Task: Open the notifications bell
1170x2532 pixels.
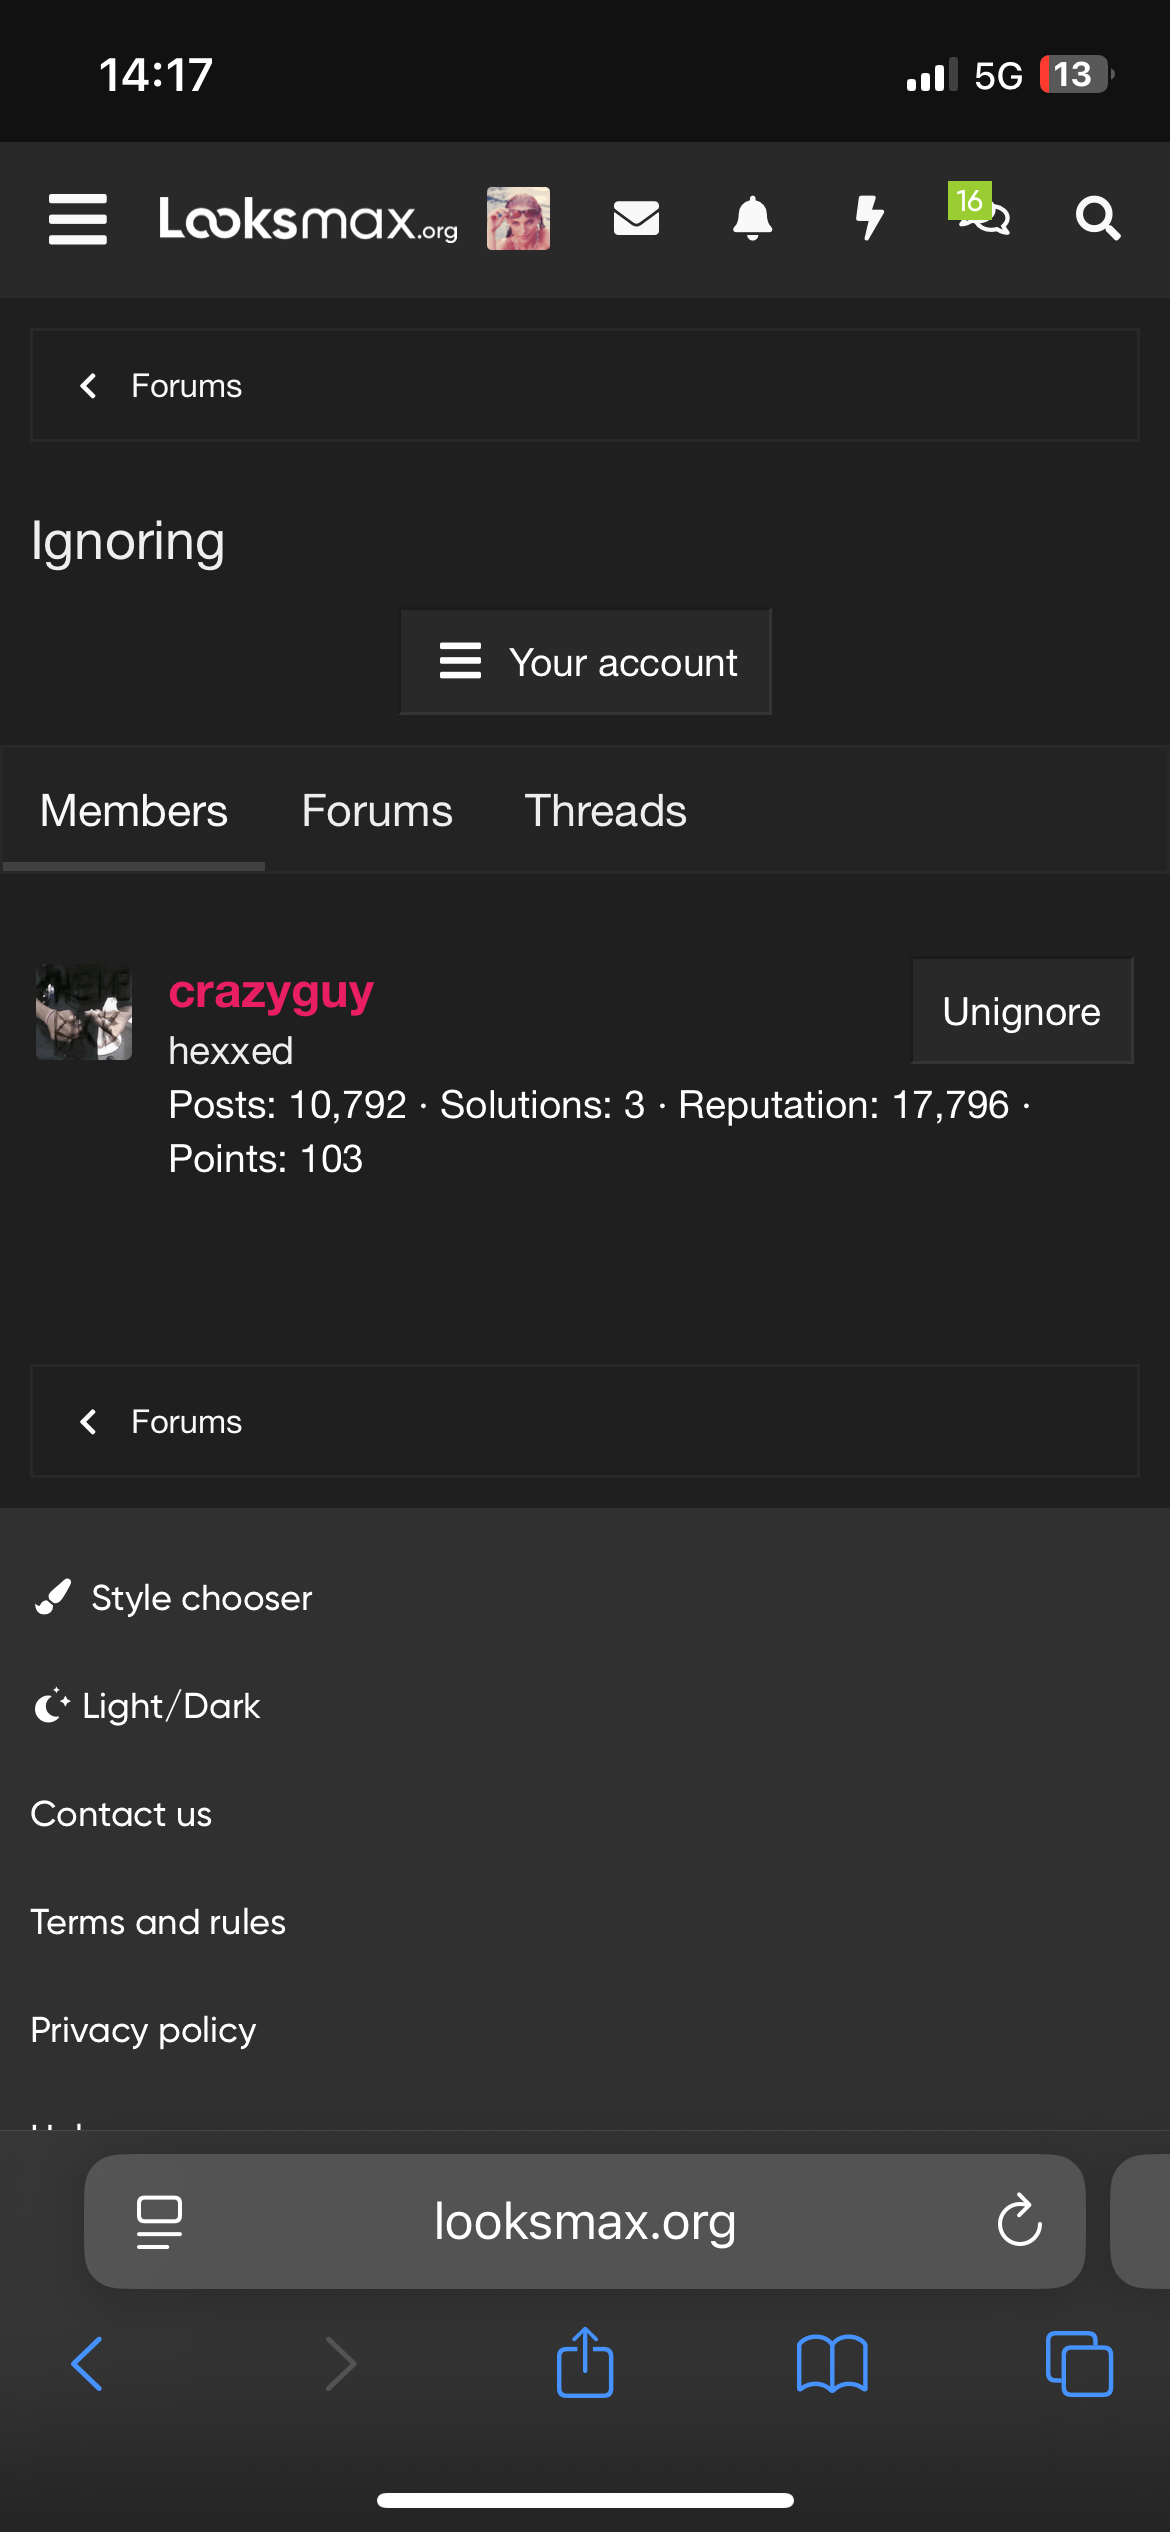Action: 752,218
